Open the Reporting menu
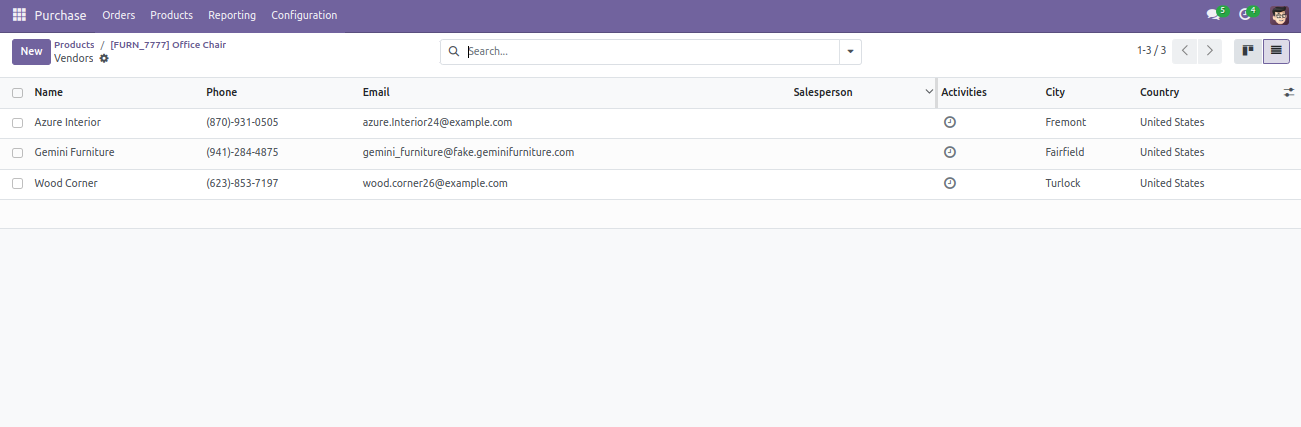1301x427 pixels. [x=232, y=15]
